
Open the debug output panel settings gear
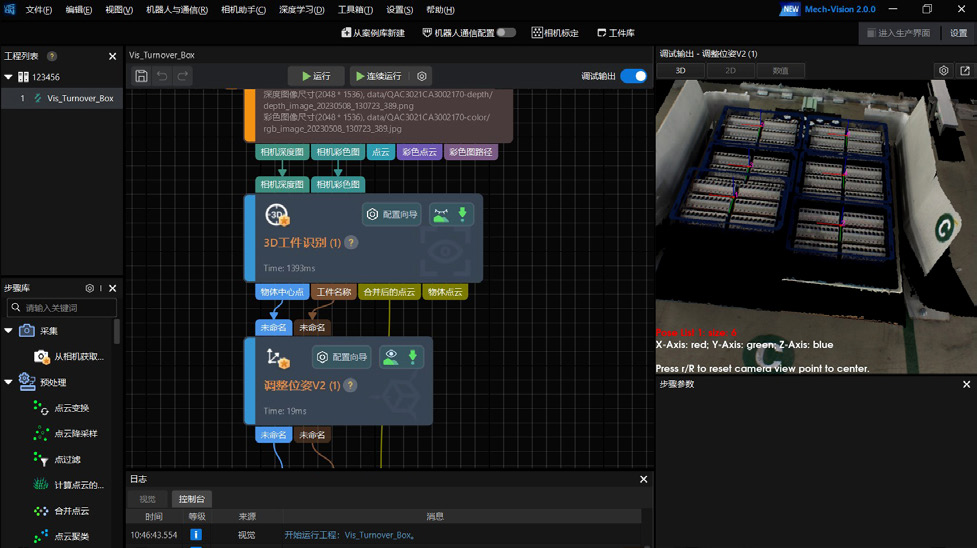pyautogui.click(x=943, y=71)
